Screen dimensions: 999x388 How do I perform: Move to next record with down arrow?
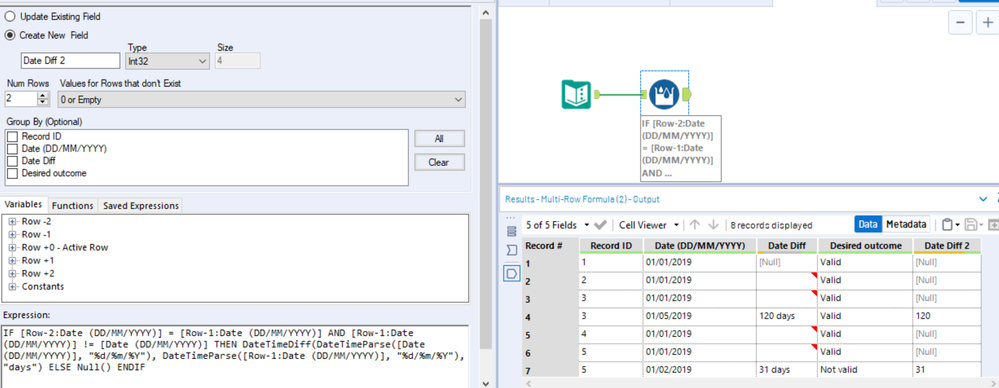point(713,225)
